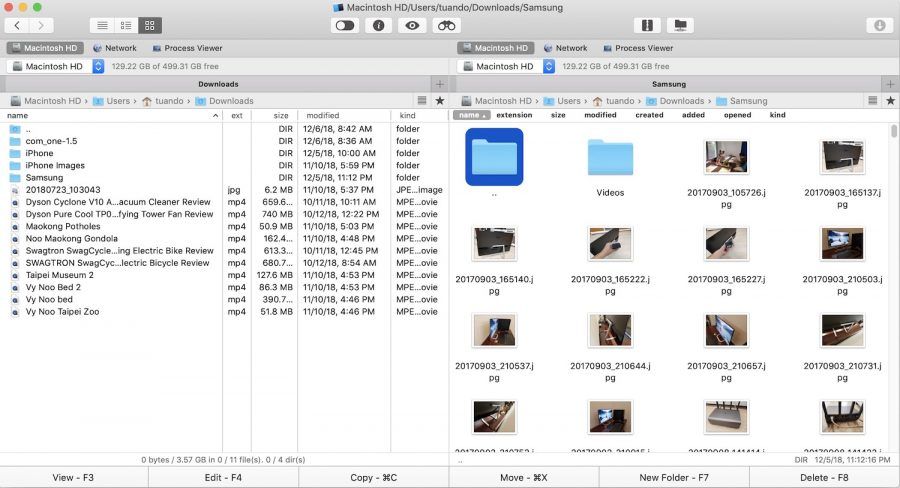Open file search with binoculars icon
The width and height of the screenshot is (900, 488).
[446, 25]
